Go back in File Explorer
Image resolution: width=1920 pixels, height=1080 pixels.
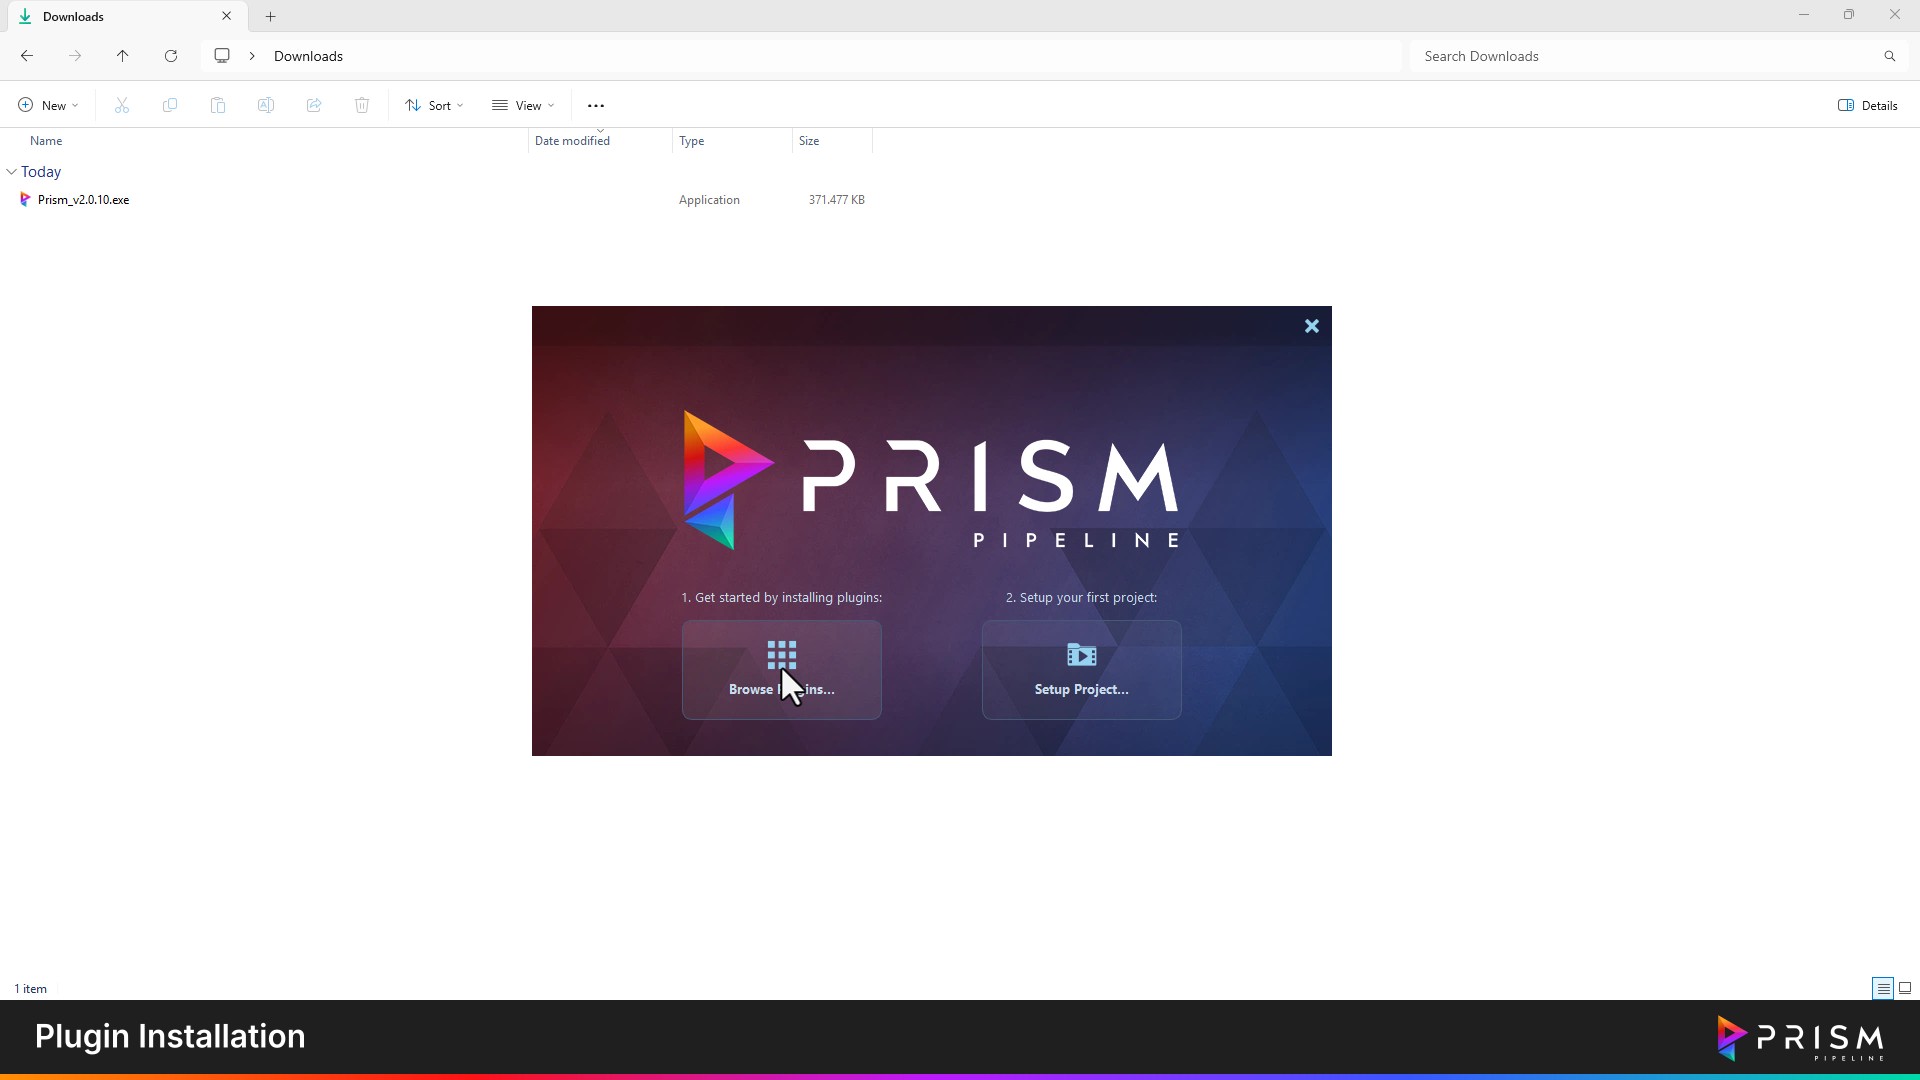(x=27, y=56)
